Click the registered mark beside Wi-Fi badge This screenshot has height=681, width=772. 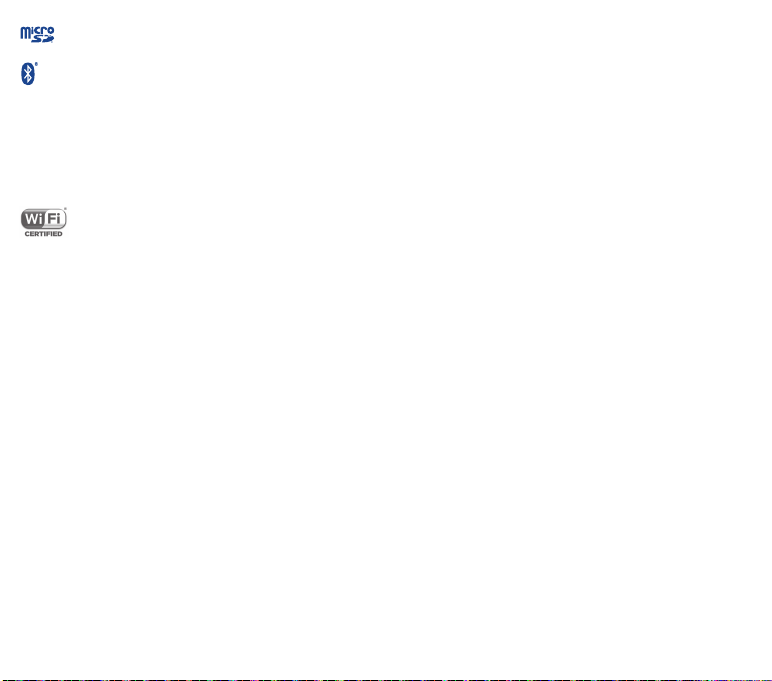[x=65, y=209]
